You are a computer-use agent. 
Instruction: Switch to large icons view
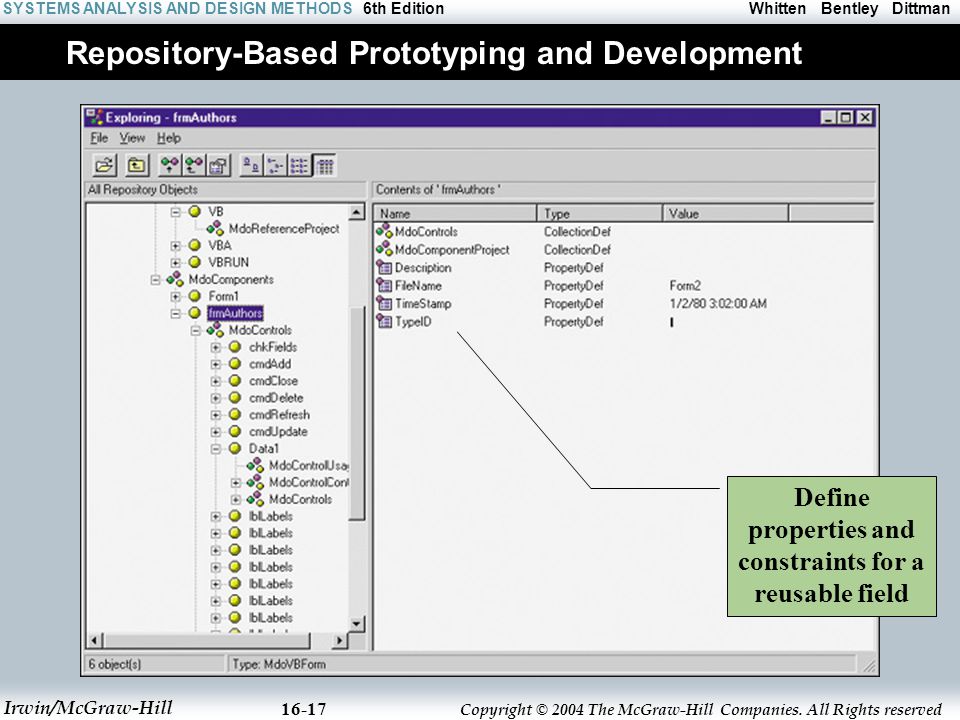point(251,165)
